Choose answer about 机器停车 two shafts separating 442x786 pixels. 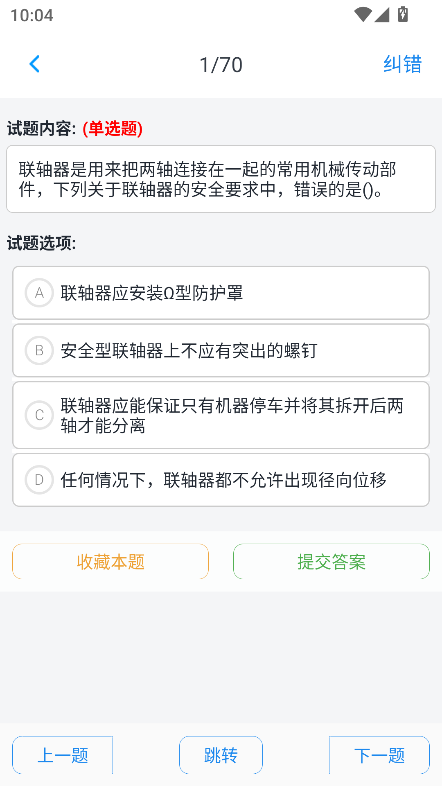(x=232, y=415)
